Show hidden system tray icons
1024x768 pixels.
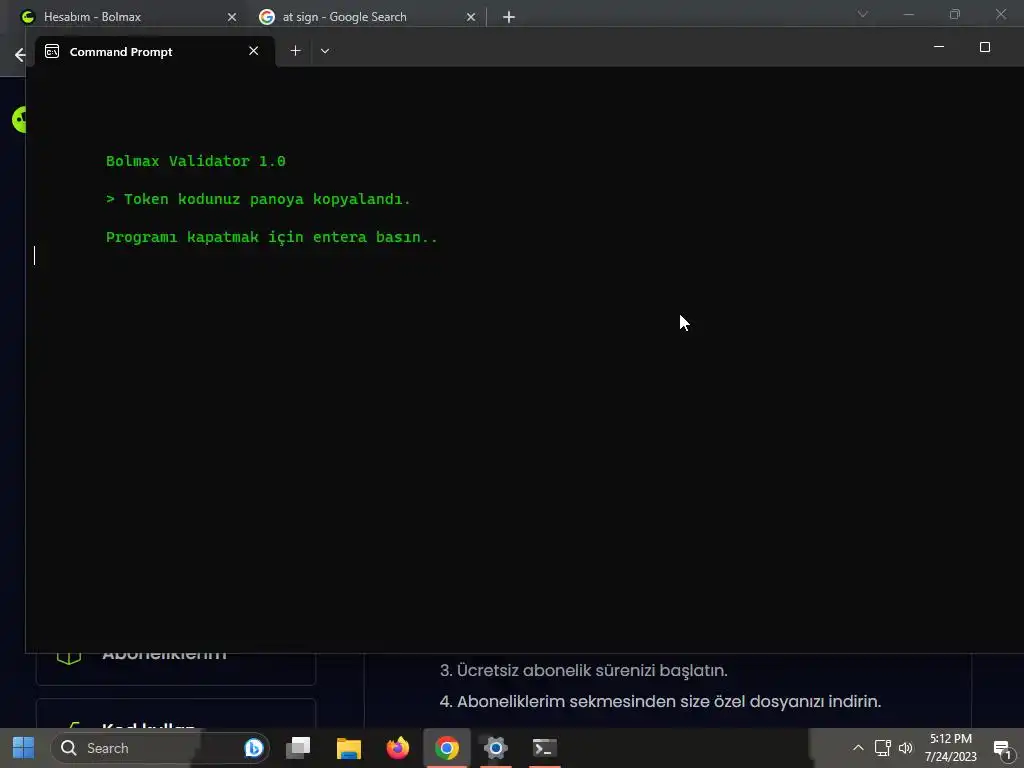[x=858, y=748]
